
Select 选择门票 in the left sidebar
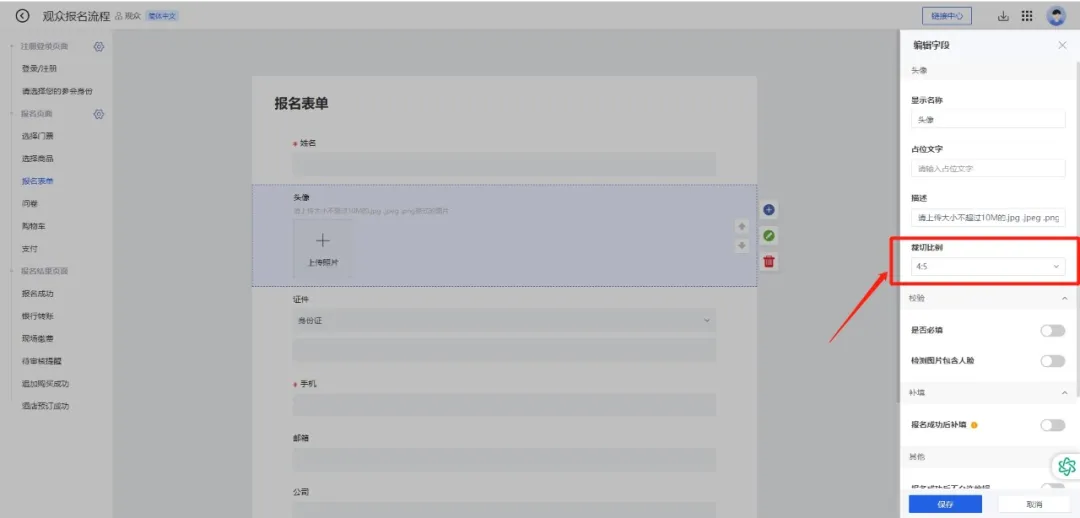click(38, 136)
